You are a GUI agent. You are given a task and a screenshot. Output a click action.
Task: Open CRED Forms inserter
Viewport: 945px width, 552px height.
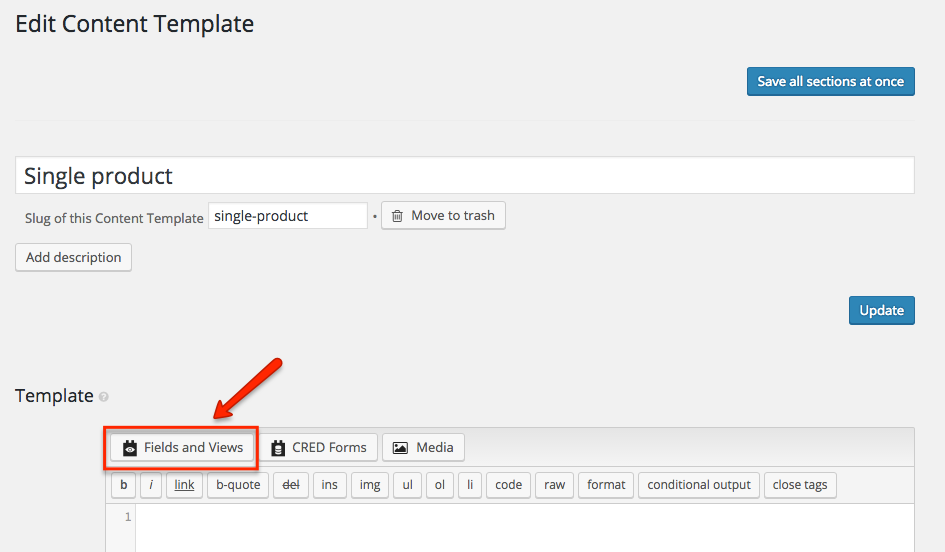click(x=319, y=447)
